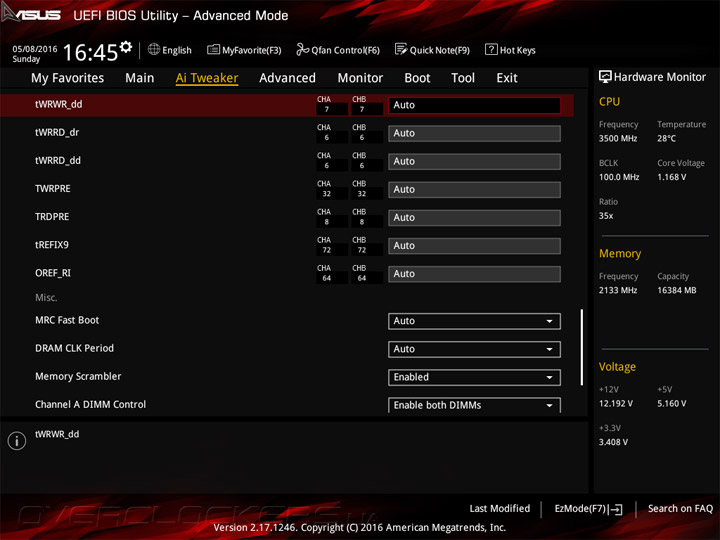Open the Memory Scrambler dropdown

474,377
